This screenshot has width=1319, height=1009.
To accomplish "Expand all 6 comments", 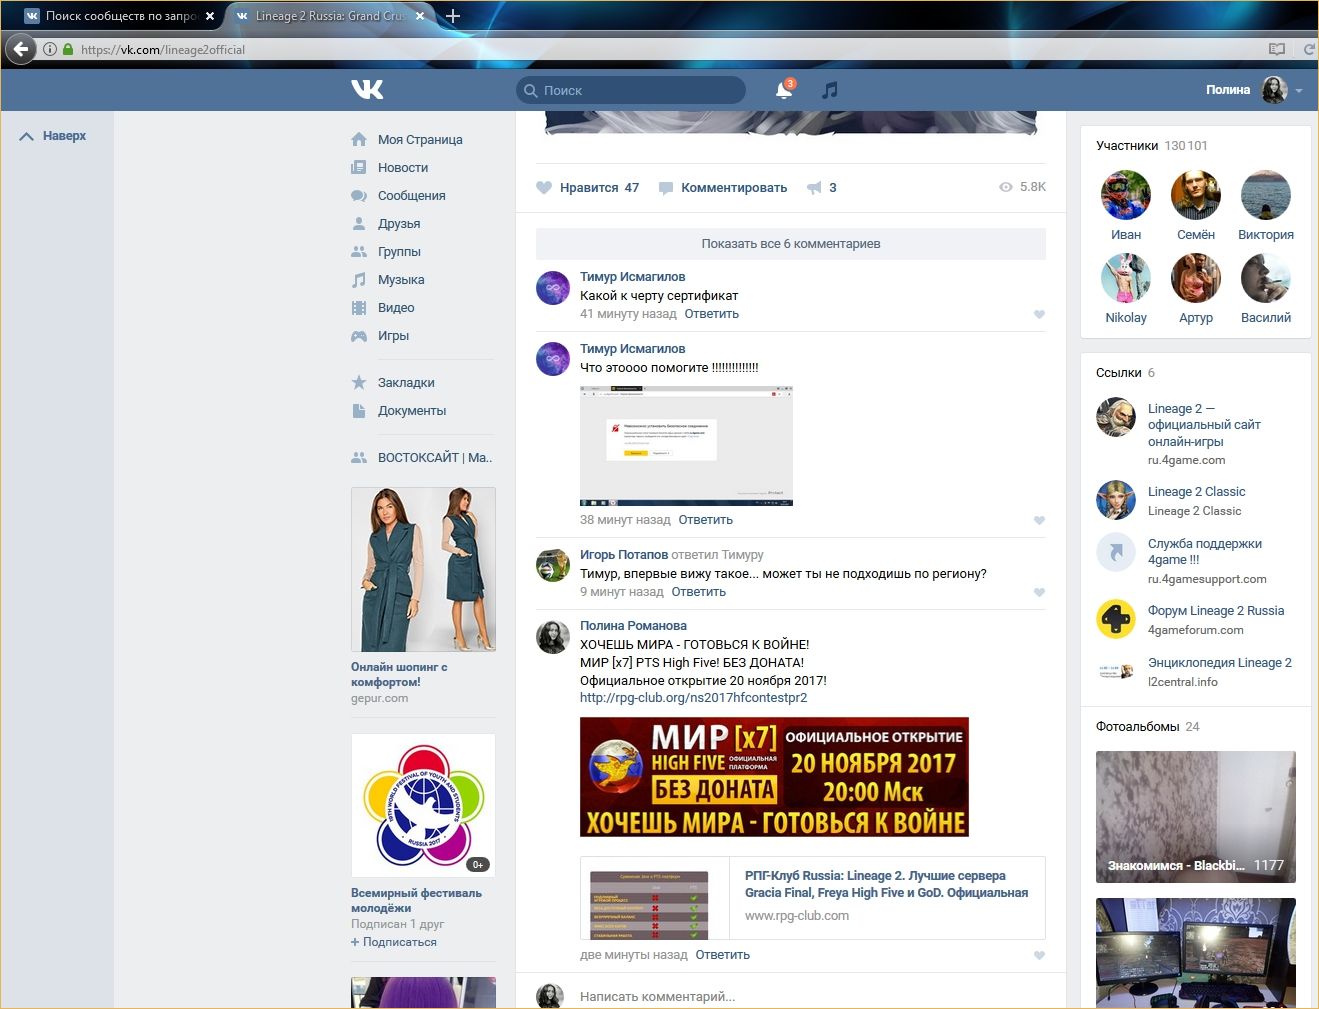I will [x=790, y=244].
